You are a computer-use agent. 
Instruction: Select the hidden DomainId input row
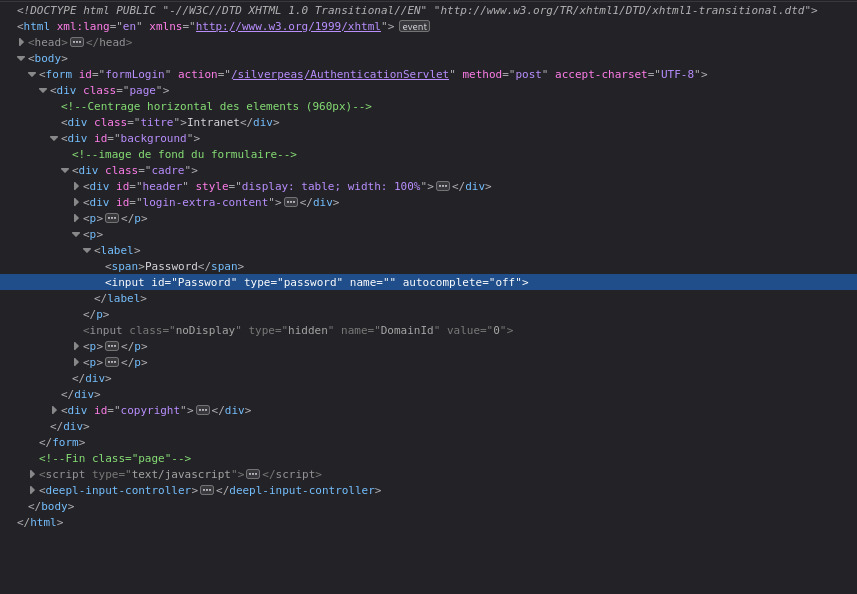coord(298,330)
